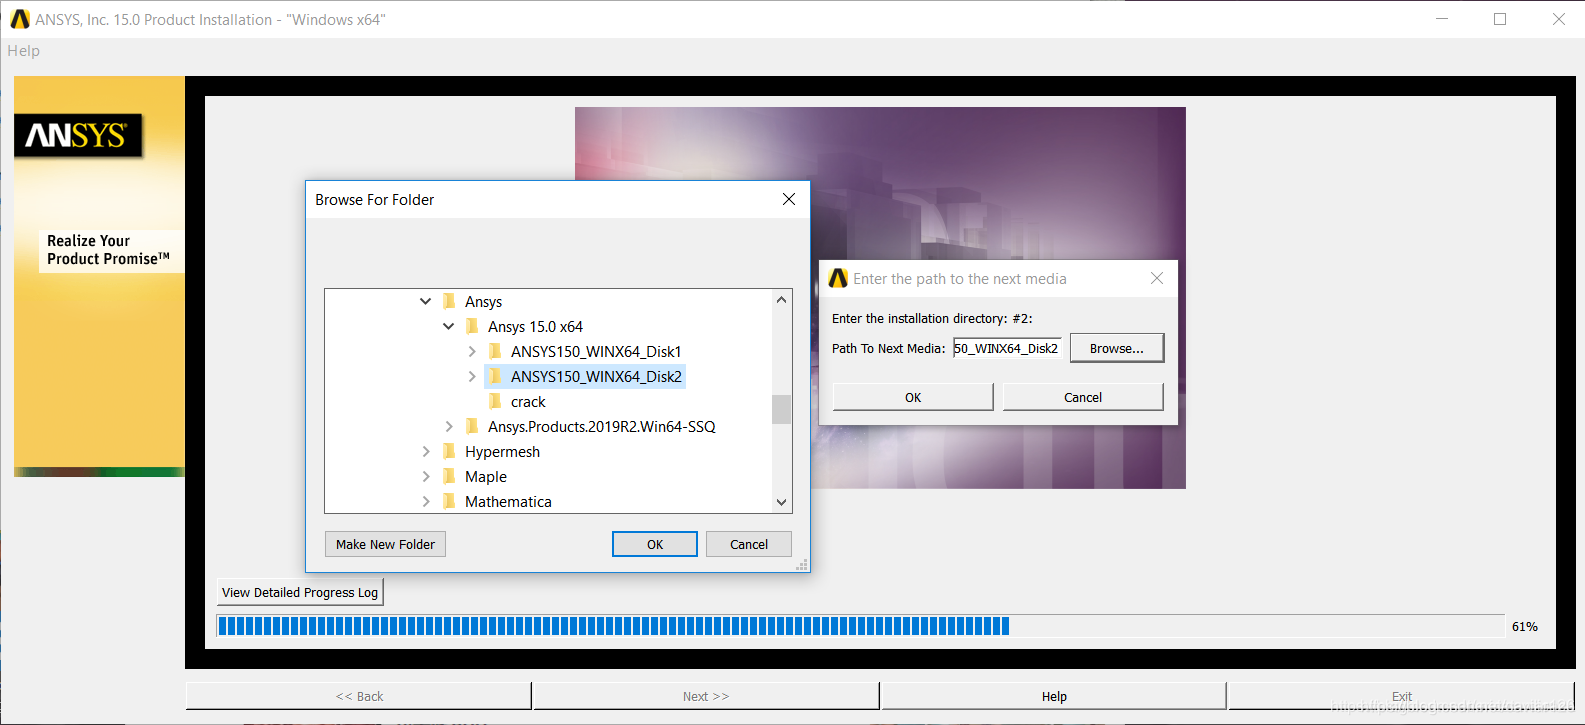Confirm Browse For Folder with OK
This screenshot has height=725, width=1585.
click(655, 544)
